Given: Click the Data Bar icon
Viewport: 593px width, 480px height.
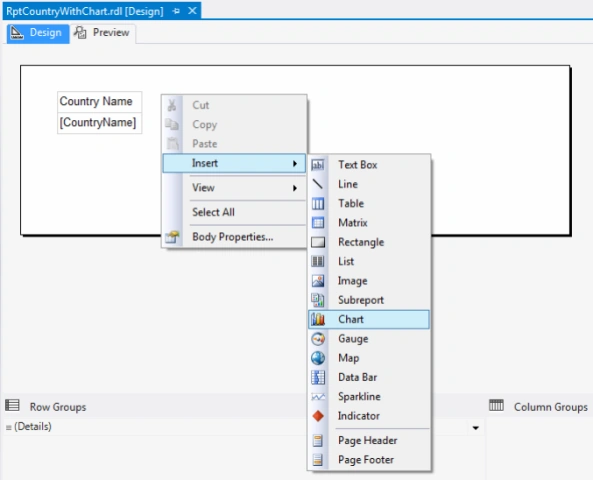Looking at the screenshot, I should (318, 377).
